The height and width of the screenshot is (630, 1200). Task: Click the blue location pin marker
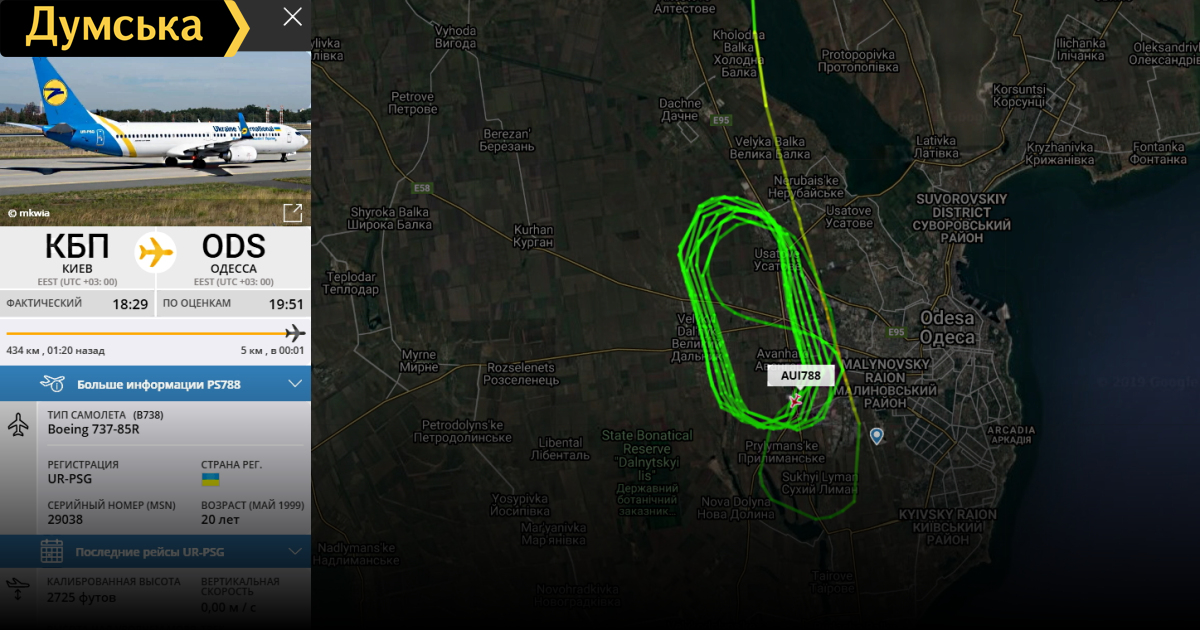(x=877, y=436)
